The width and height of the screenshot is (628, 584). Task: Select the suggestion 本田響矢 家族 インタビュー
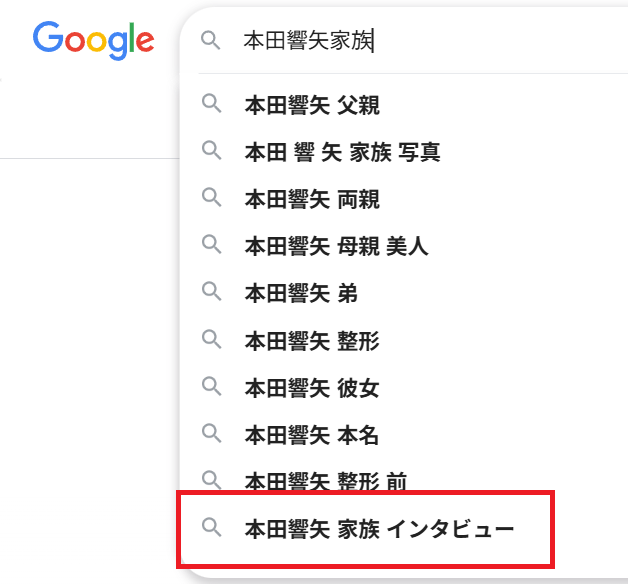(x=379, y=528)
